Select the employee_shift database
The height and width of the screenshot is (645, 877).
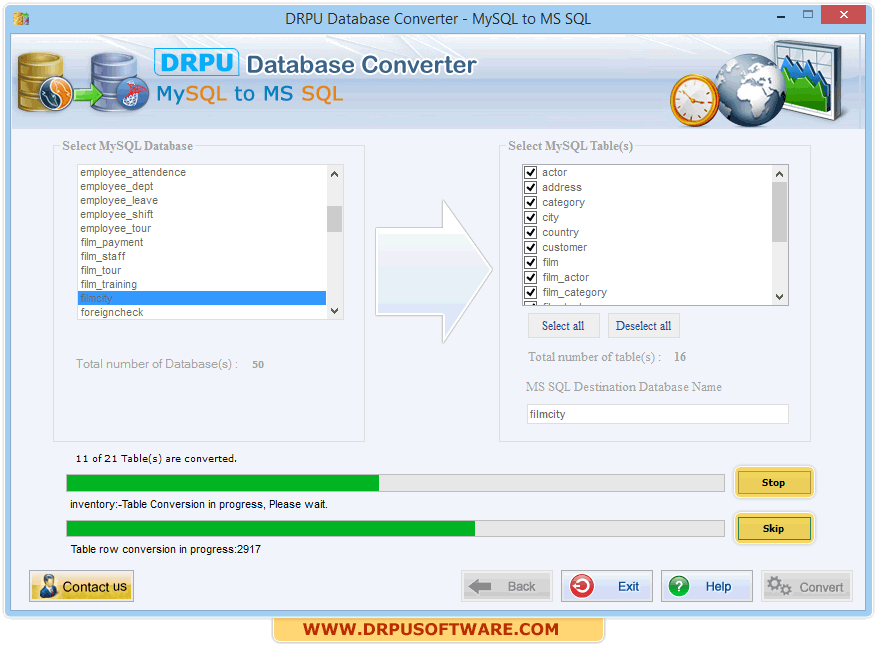202,214
